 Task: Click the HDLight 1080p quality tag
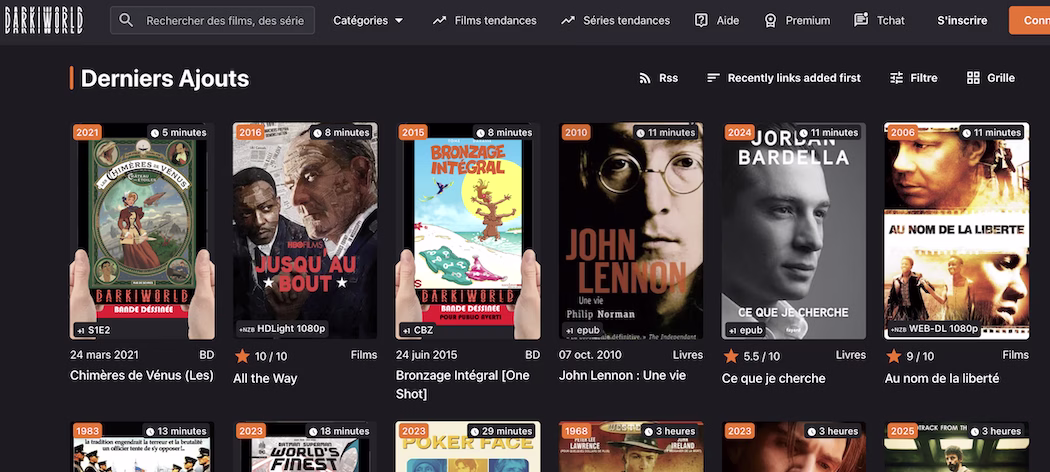pyautogui.click(x=282, y=329)
